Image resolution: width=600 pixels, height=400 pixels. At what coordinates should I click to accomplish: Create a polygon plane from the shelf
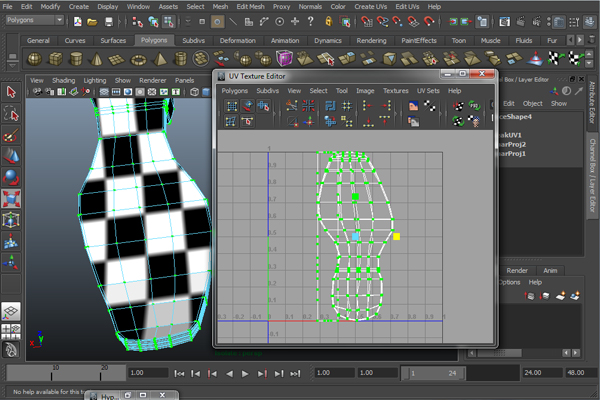coord(116,59)
